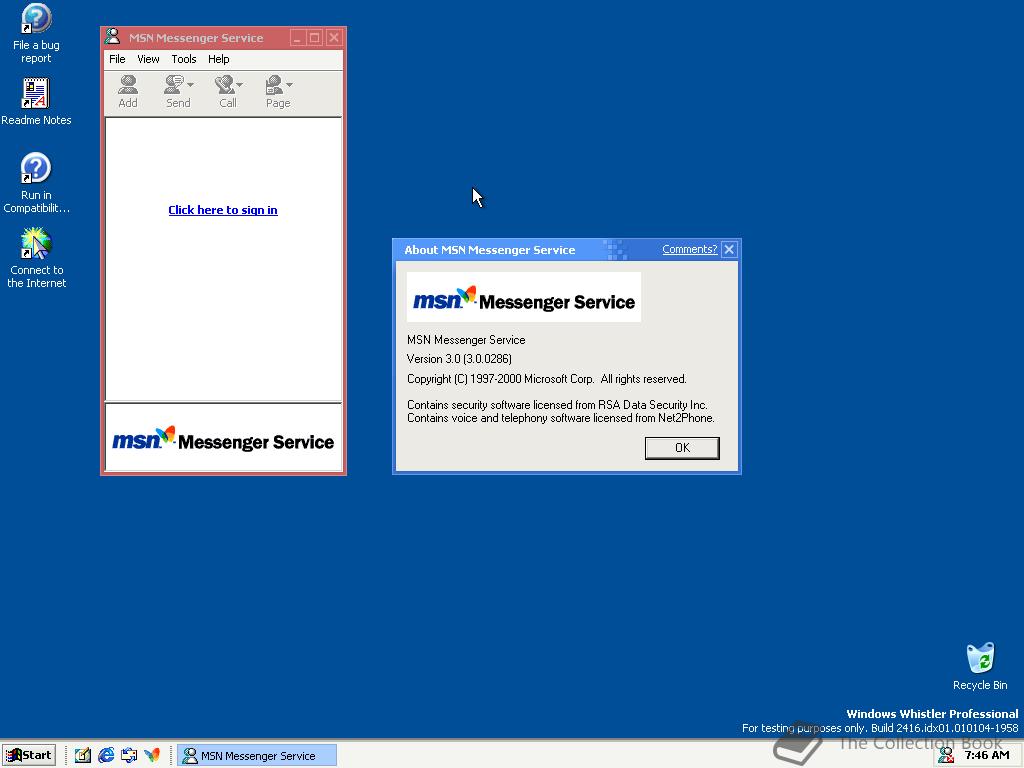Open the Send dropdown arrow

click(x=191, y=84)
